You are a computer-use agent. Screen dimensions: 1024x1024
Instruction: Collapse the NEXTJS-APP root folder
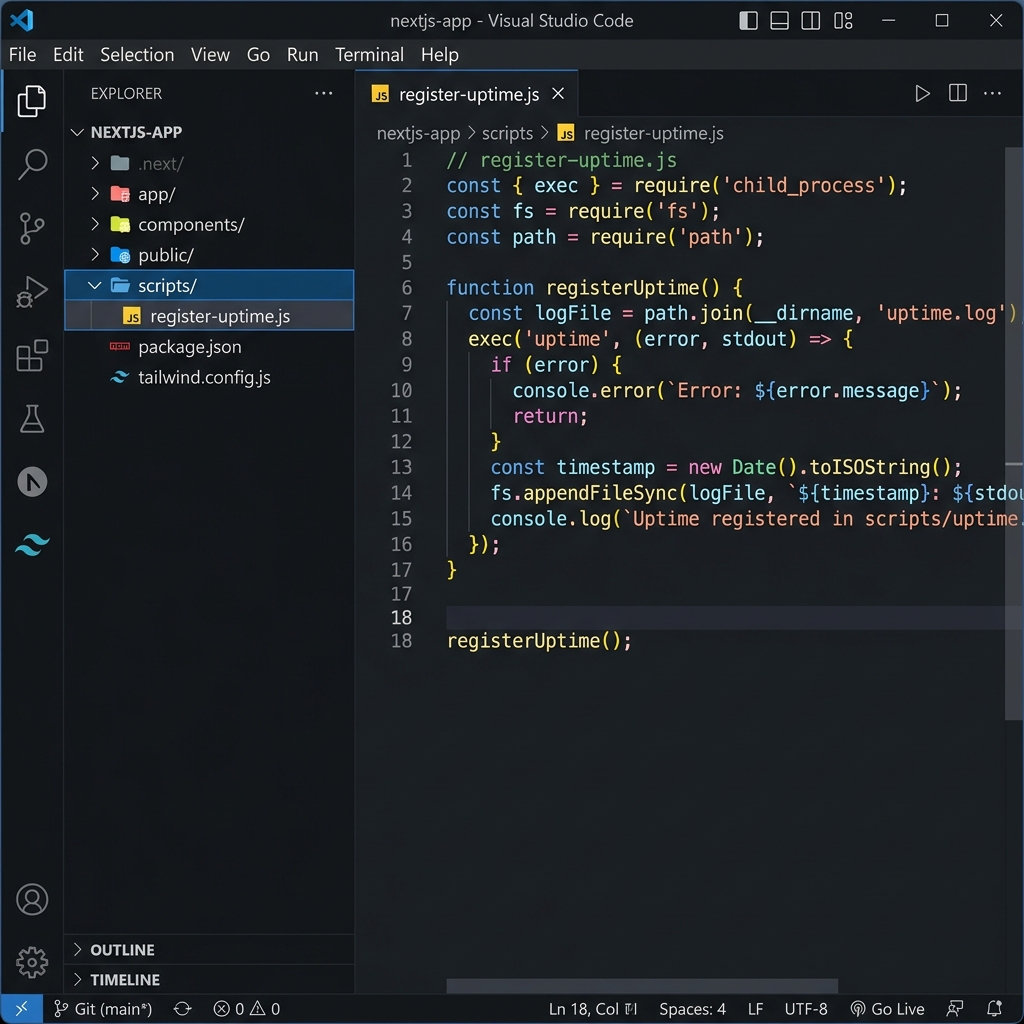[x=77, y=133]
